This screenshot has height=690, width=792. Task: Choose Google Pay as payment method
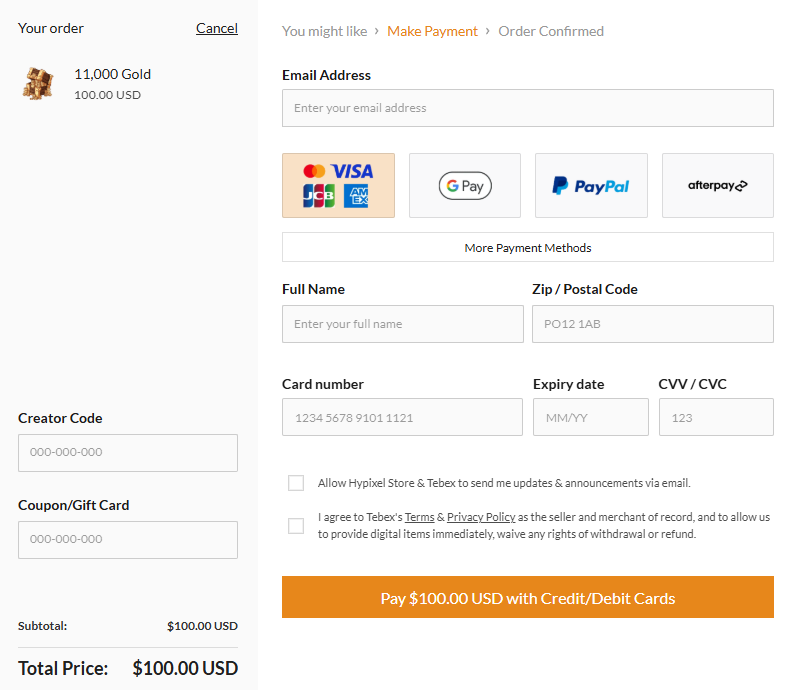(x=464, y=185)
